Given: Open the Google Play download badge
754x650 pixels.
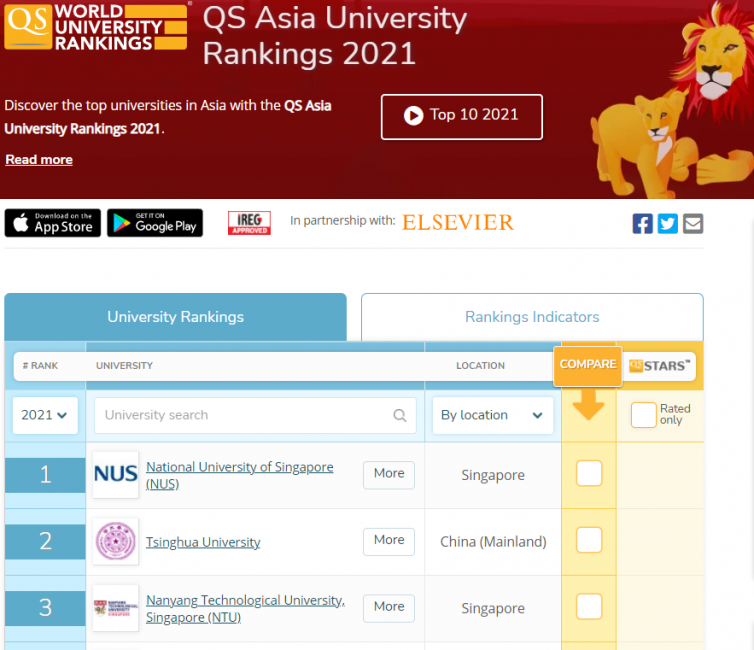Looking at the screenshot, I should [155, 223].
